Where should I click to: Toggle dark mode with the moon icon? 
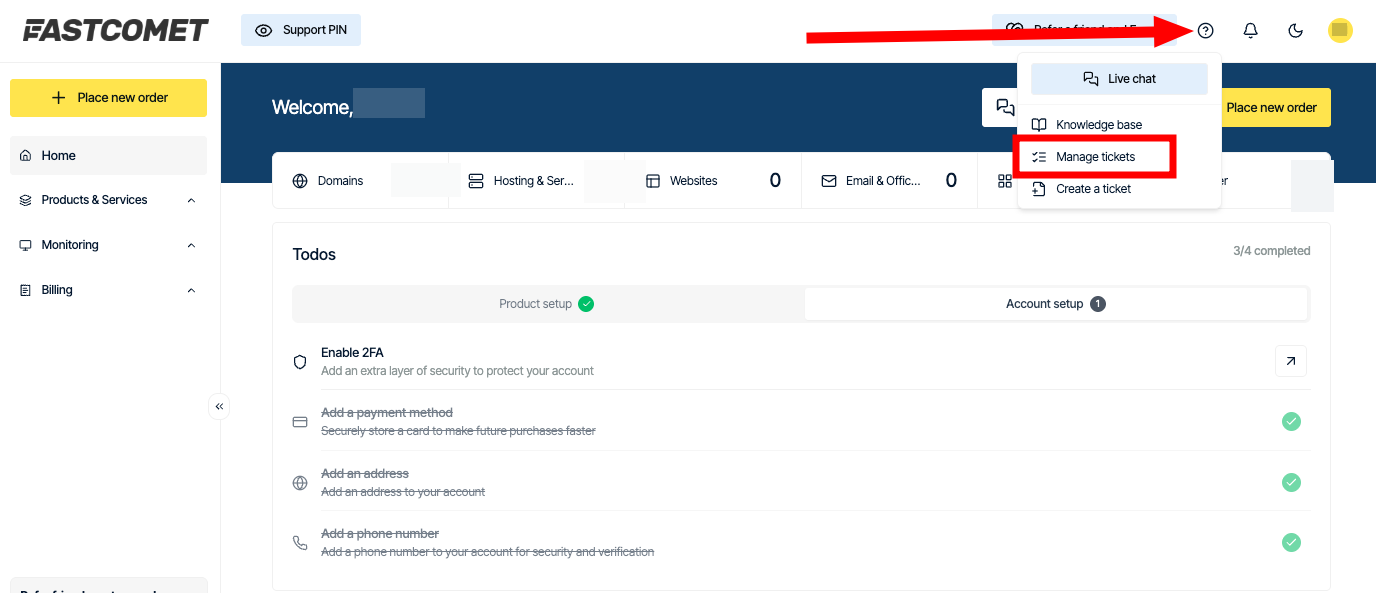(1295, 31)
